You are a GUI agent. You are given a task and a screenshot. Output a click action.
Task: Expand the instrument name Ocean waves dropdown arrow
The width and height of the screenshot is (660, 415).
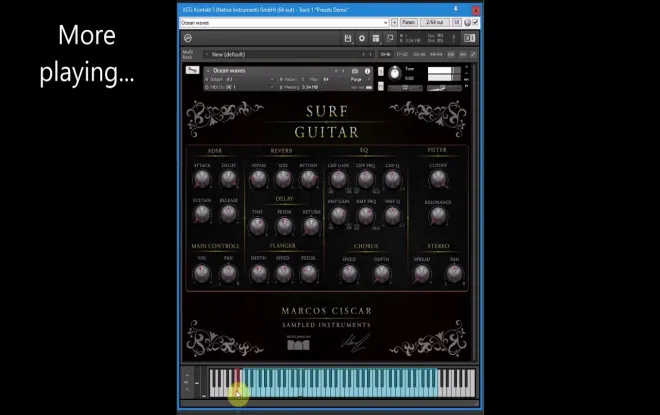coord(208,71)
